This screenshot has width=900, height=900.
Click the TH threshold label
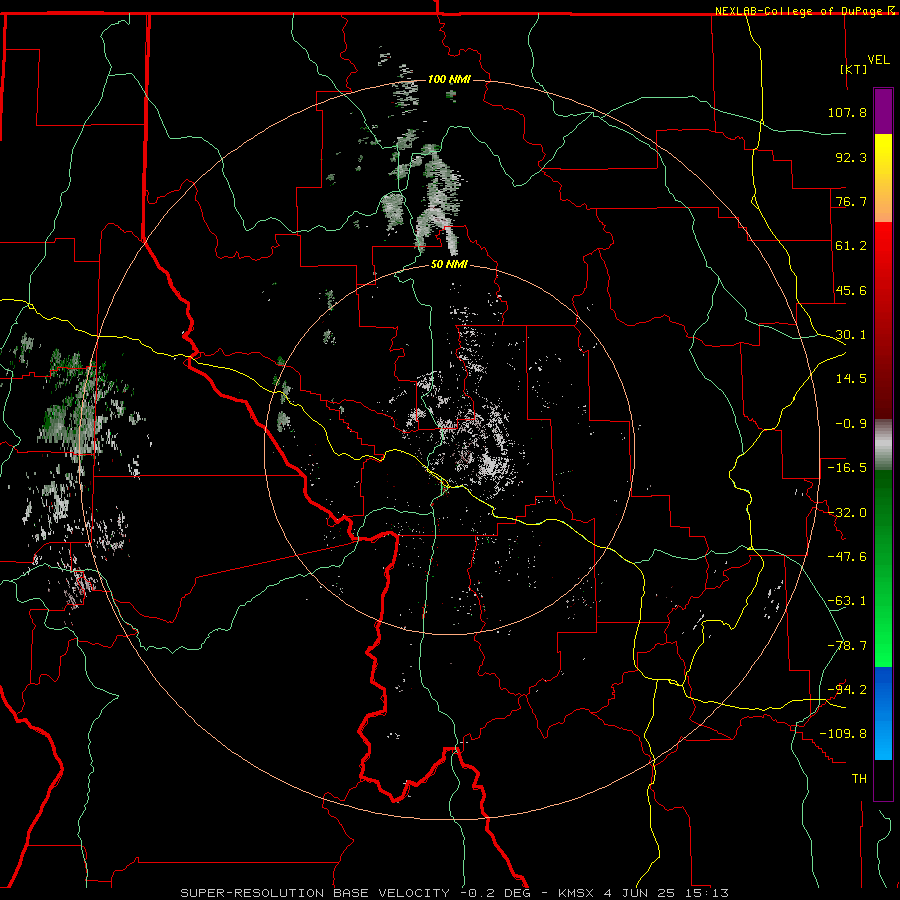(859, 779)
